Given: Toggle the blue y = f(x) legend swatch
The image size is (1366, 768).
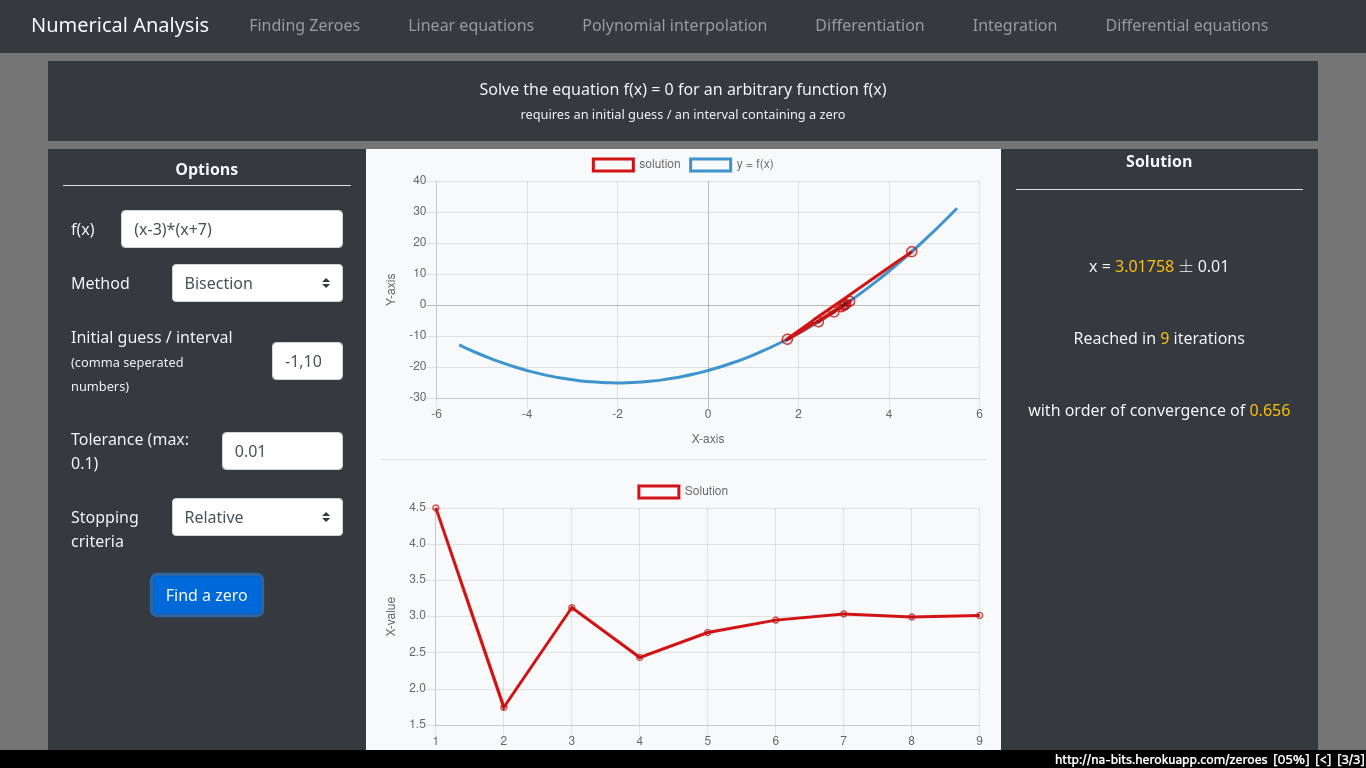Looking at the screenshot, I should click(710, 165).
